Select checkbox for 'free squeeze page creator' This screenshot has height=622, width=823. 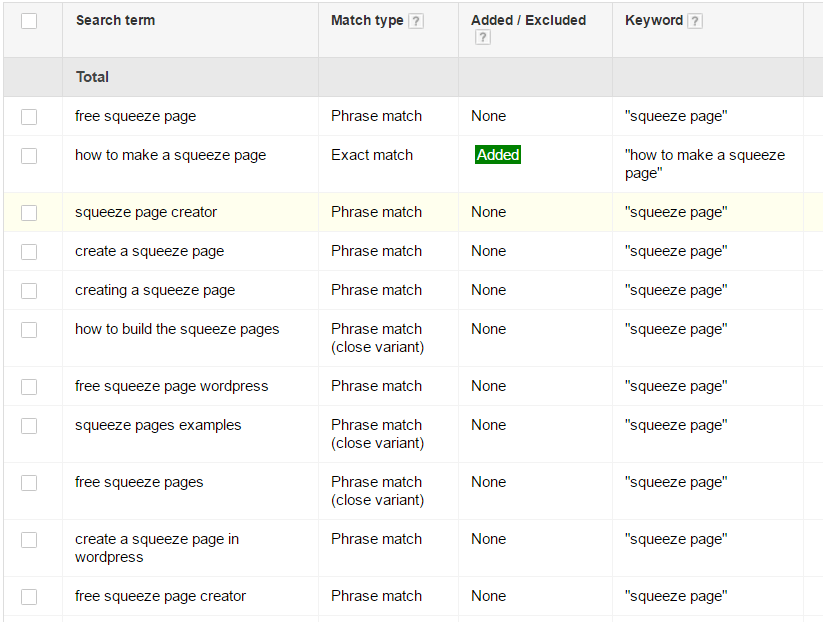coord(29,597)
